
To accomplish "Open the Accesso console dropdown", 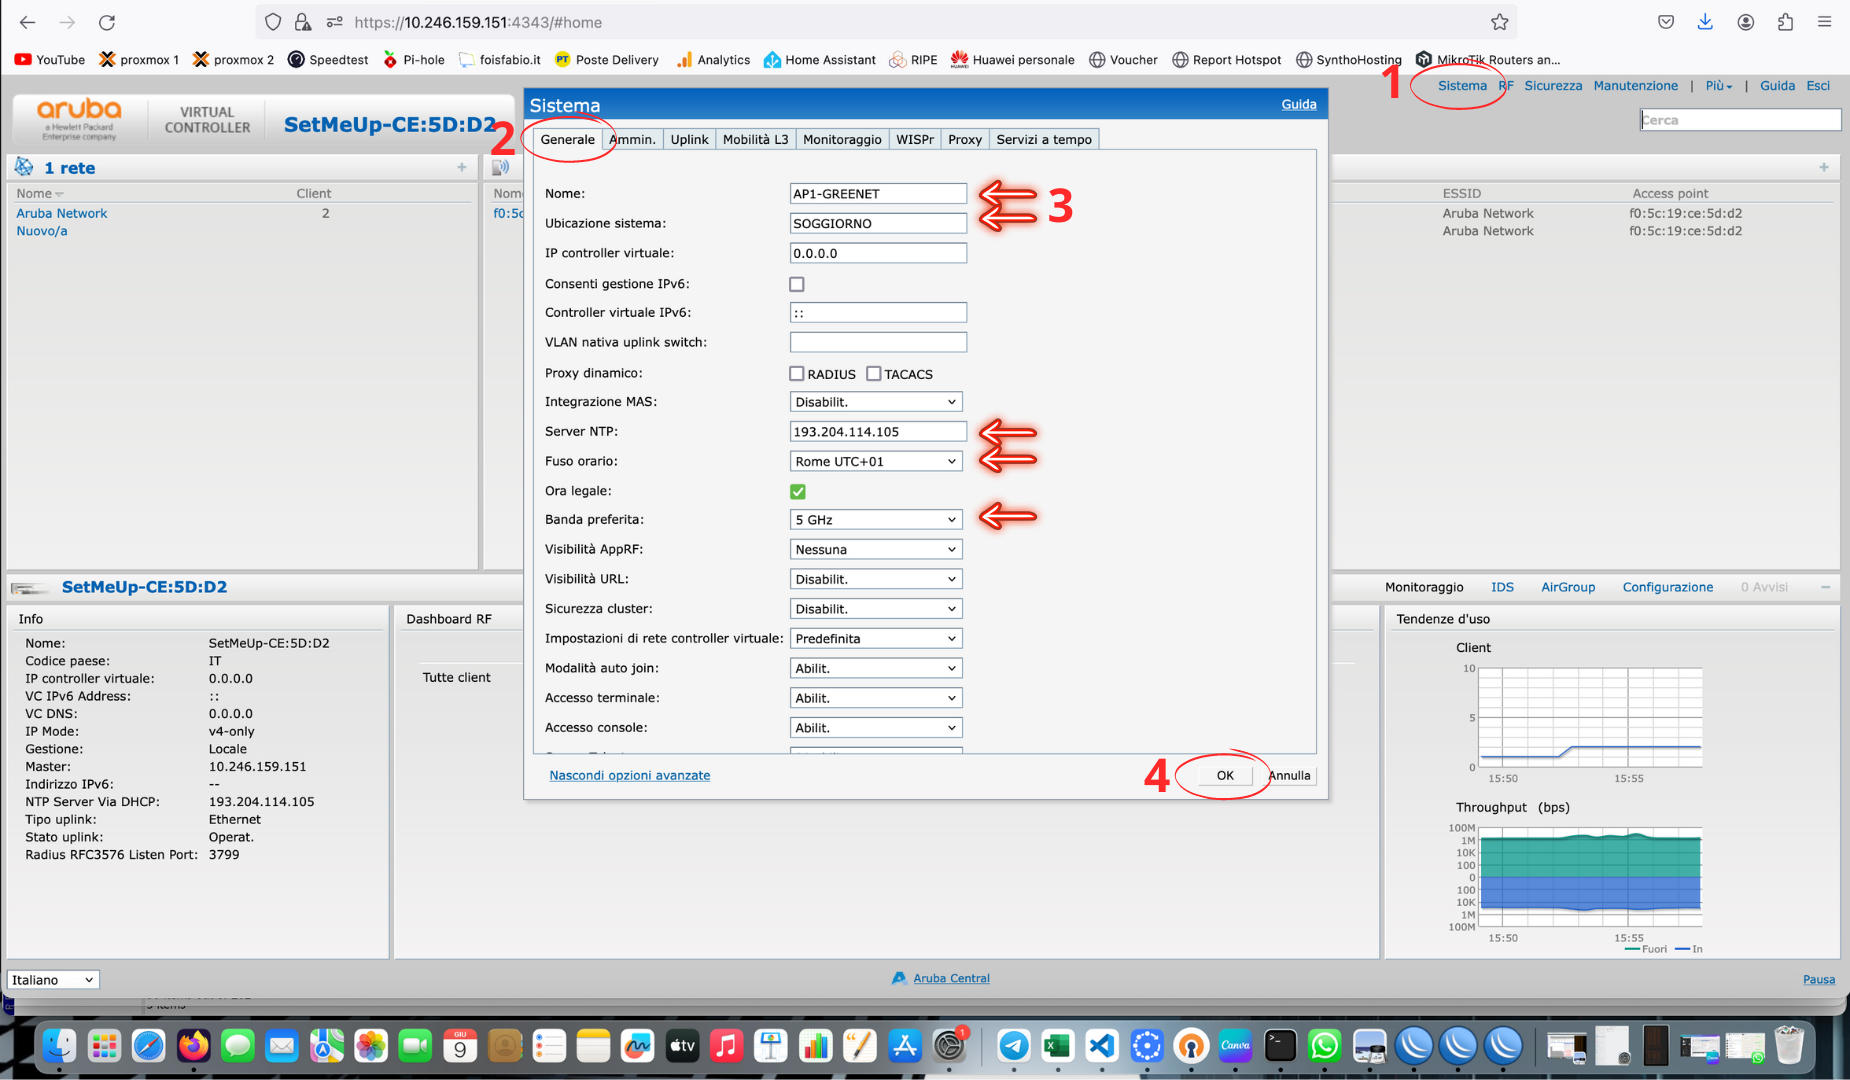I will 876,728.
